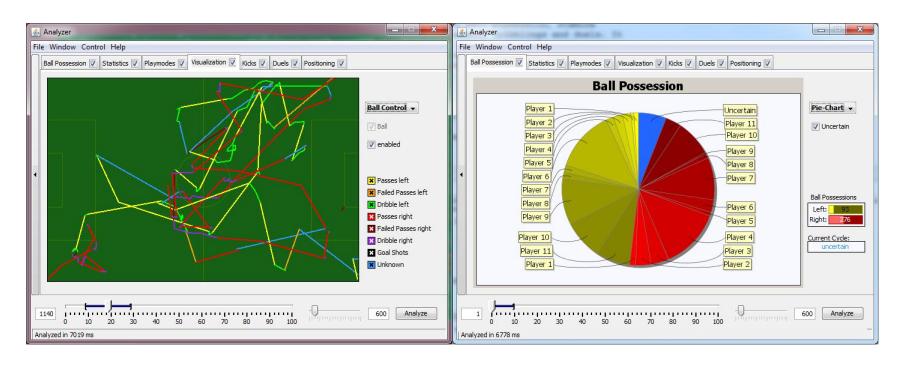
Task: Toggle Kicks tab checkbox, left window
Action: click(x=263, y=63)
